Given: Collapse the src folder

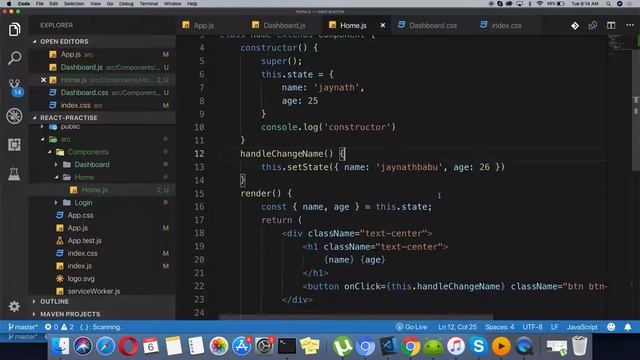Looking at the screenshot, I should click(65, 139).
